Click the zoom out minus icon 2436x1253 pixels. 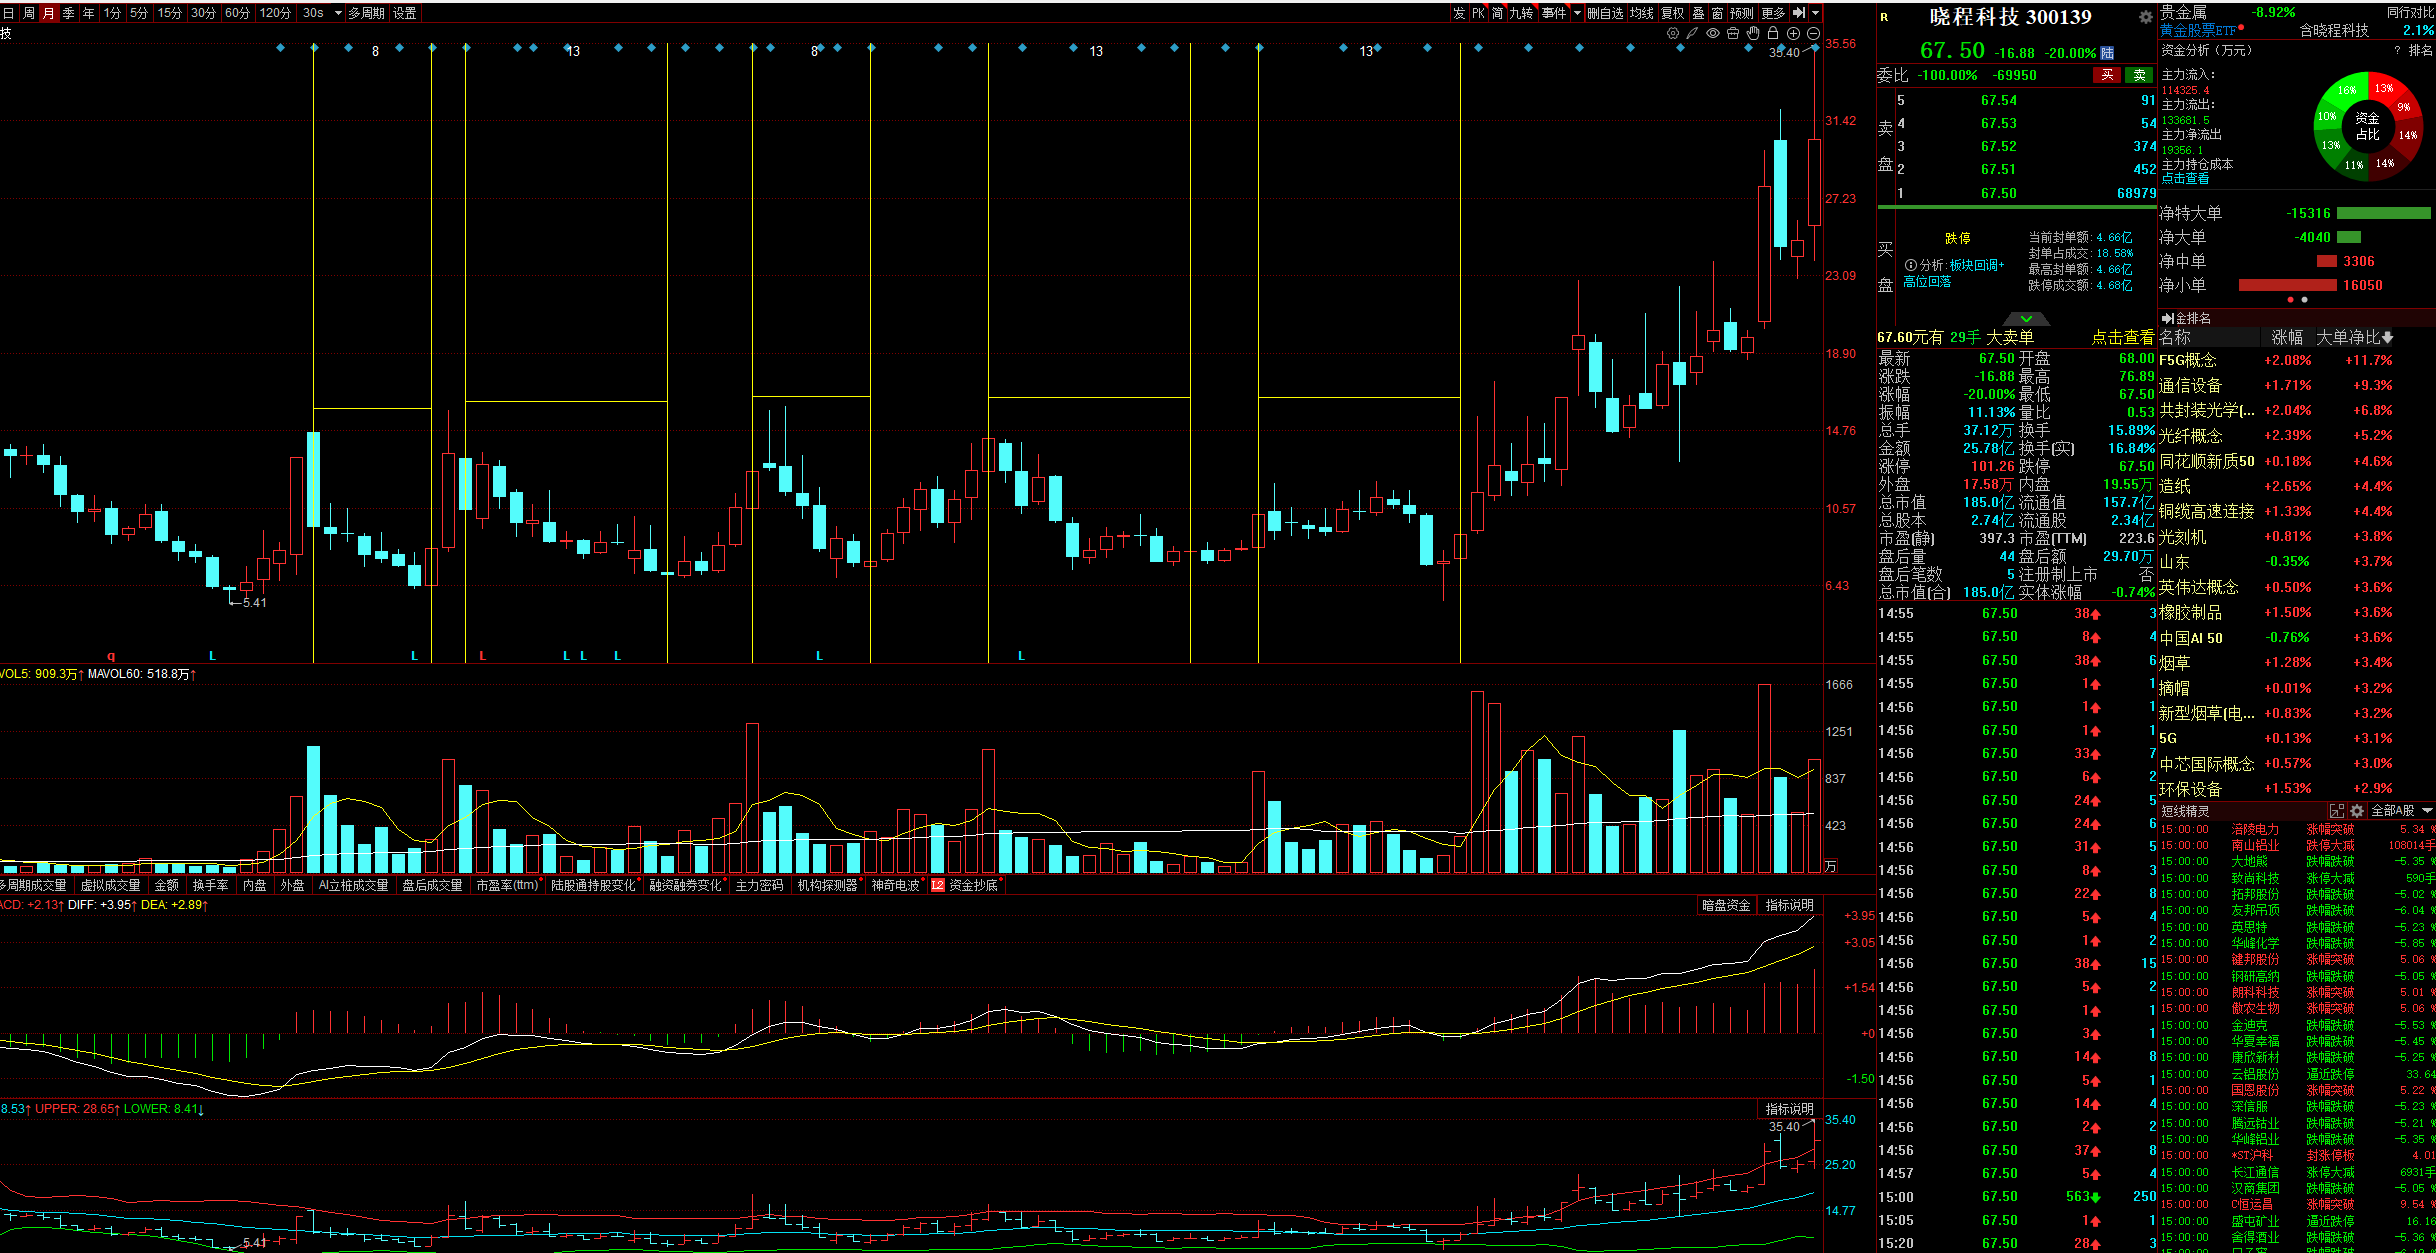click(1813, 33)
